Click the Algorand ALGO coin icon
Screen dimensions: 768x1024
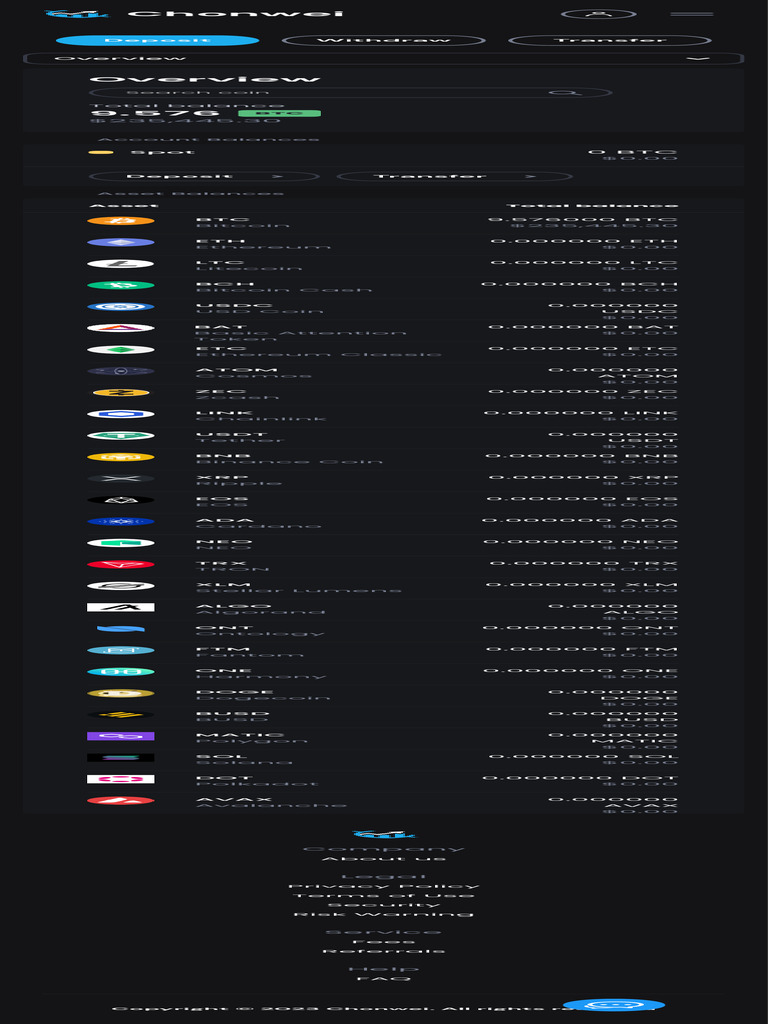coord(121,607)
